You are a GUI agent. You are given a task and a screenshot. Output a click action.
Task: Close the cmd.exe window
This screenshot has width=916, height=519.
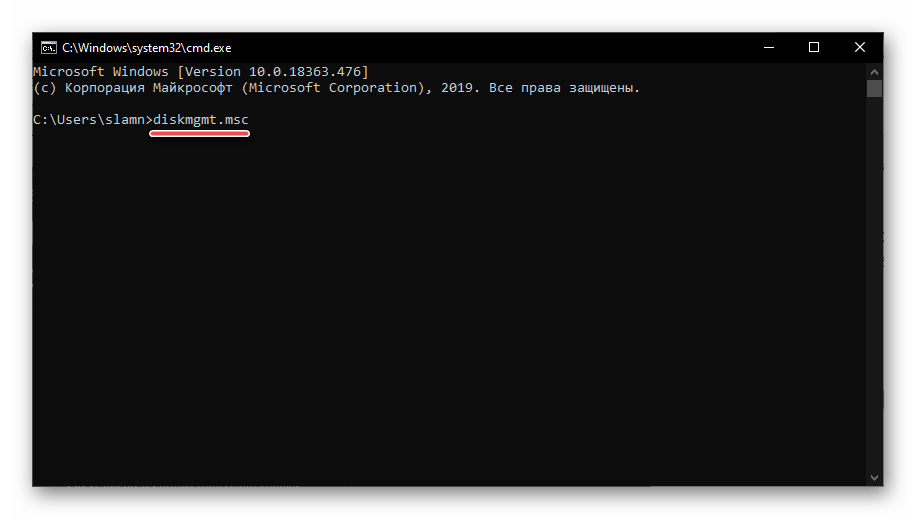(x=860, y=47)
